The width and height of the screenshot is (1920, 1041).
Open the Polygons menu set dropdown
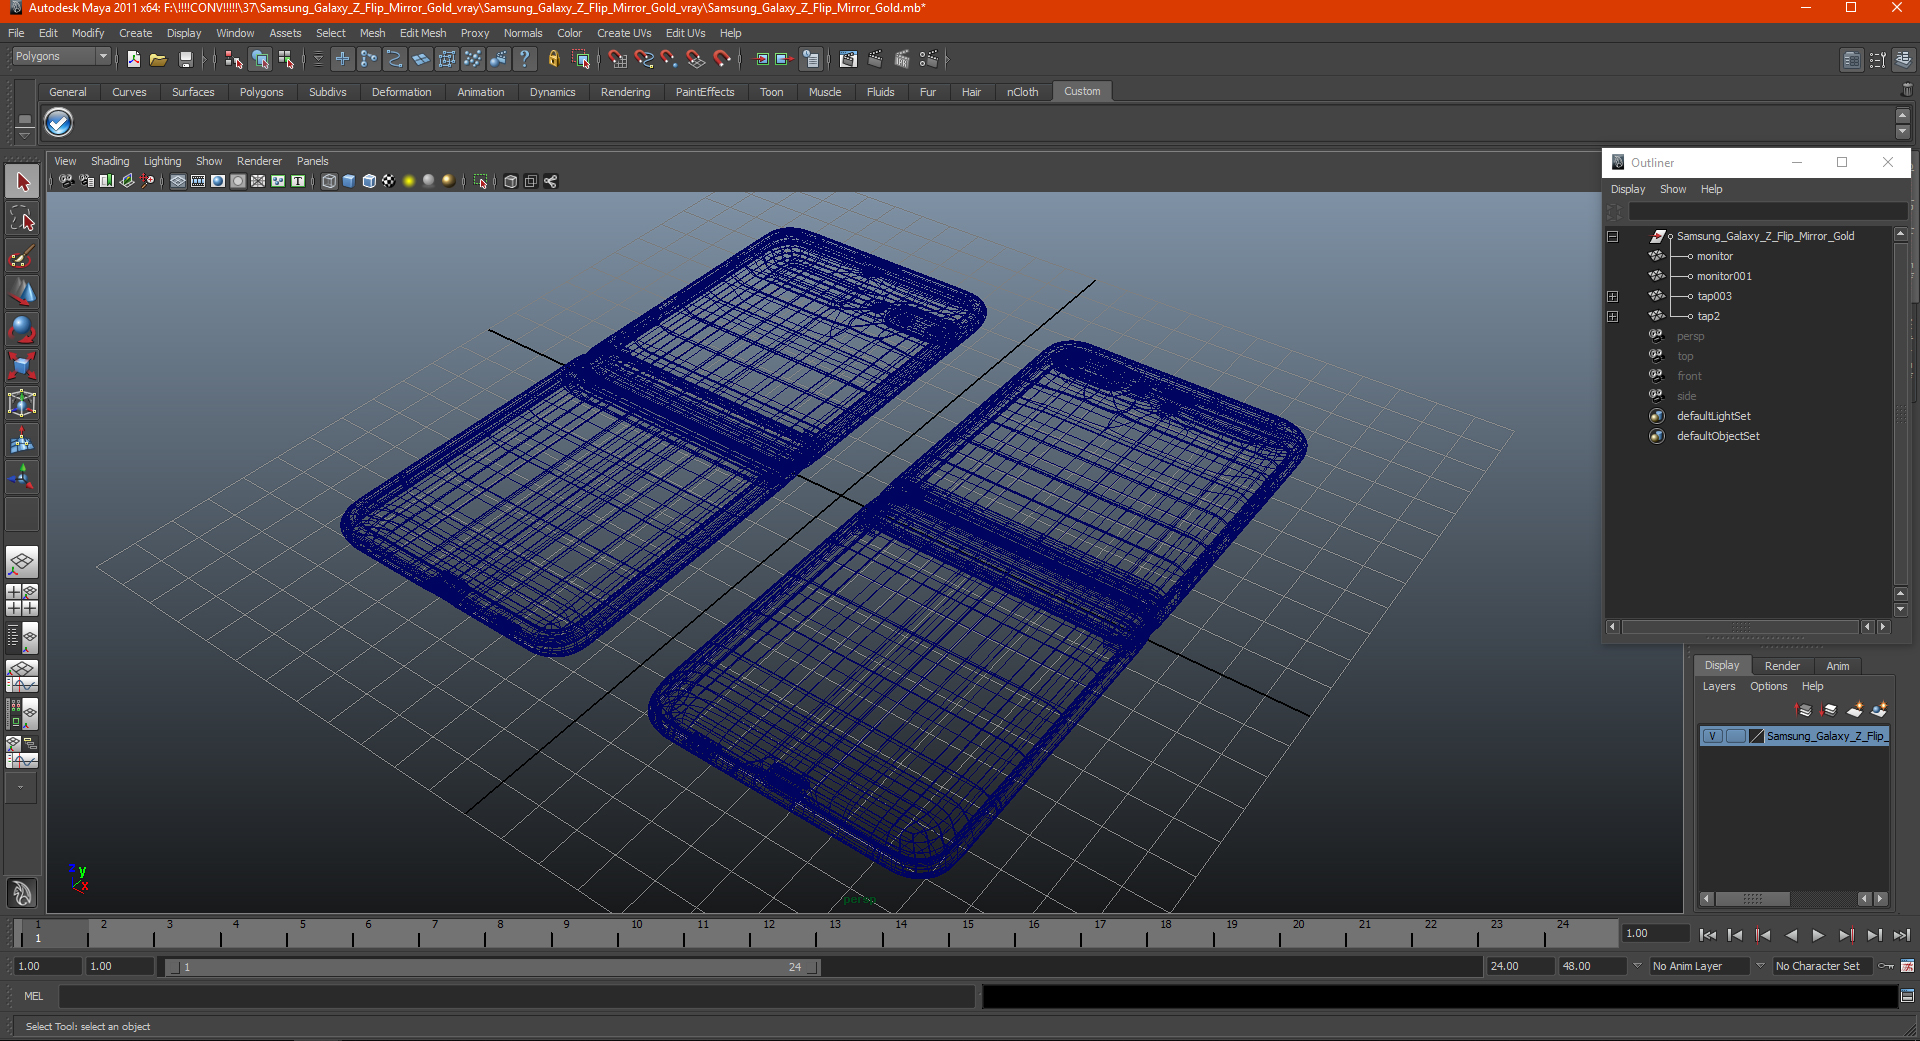(x=60, y=57)
